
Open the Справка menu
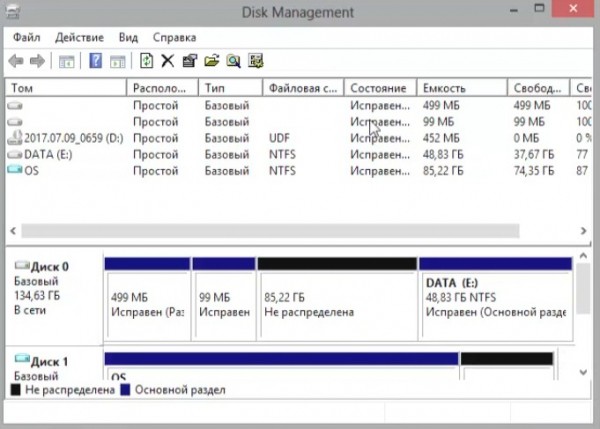click(174, 38)
